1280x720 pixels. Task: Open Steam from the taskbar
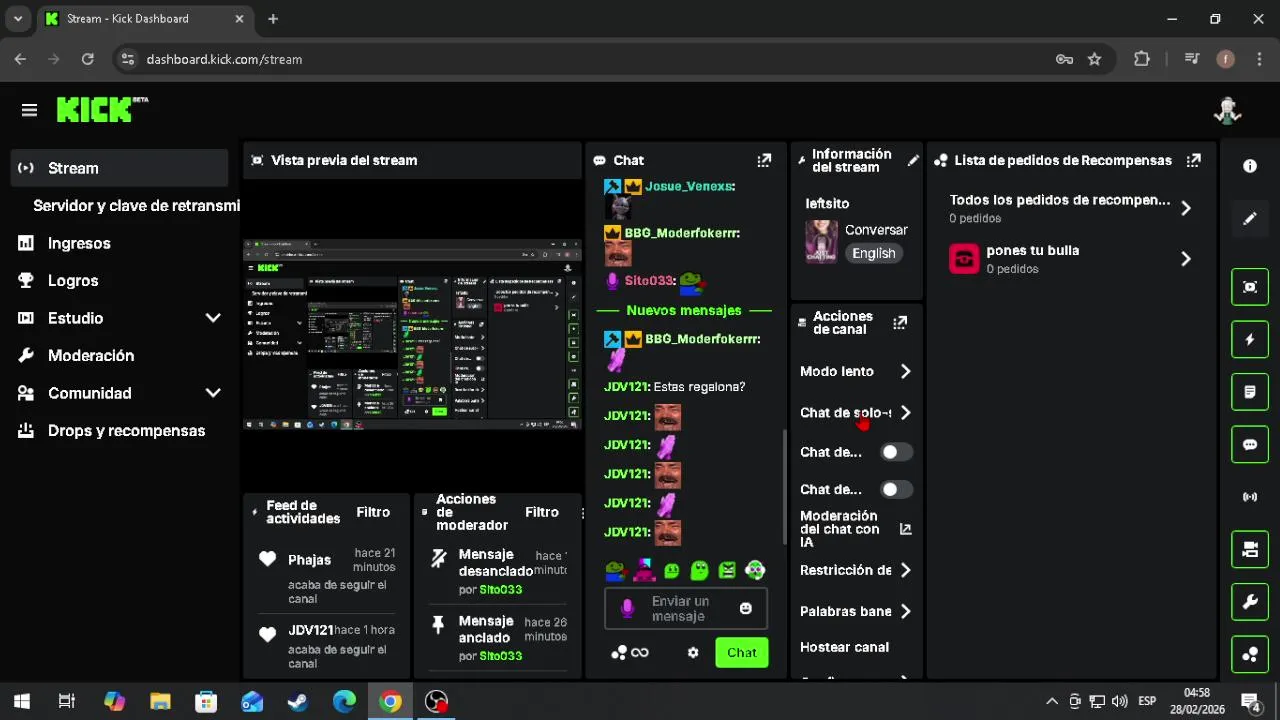(298, 701)
